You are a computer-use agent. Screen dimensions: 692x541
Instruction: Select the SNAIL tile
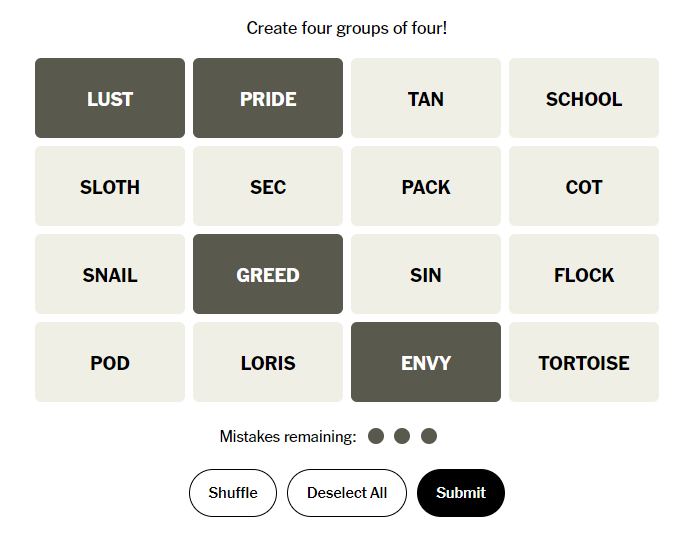point(110,274)
